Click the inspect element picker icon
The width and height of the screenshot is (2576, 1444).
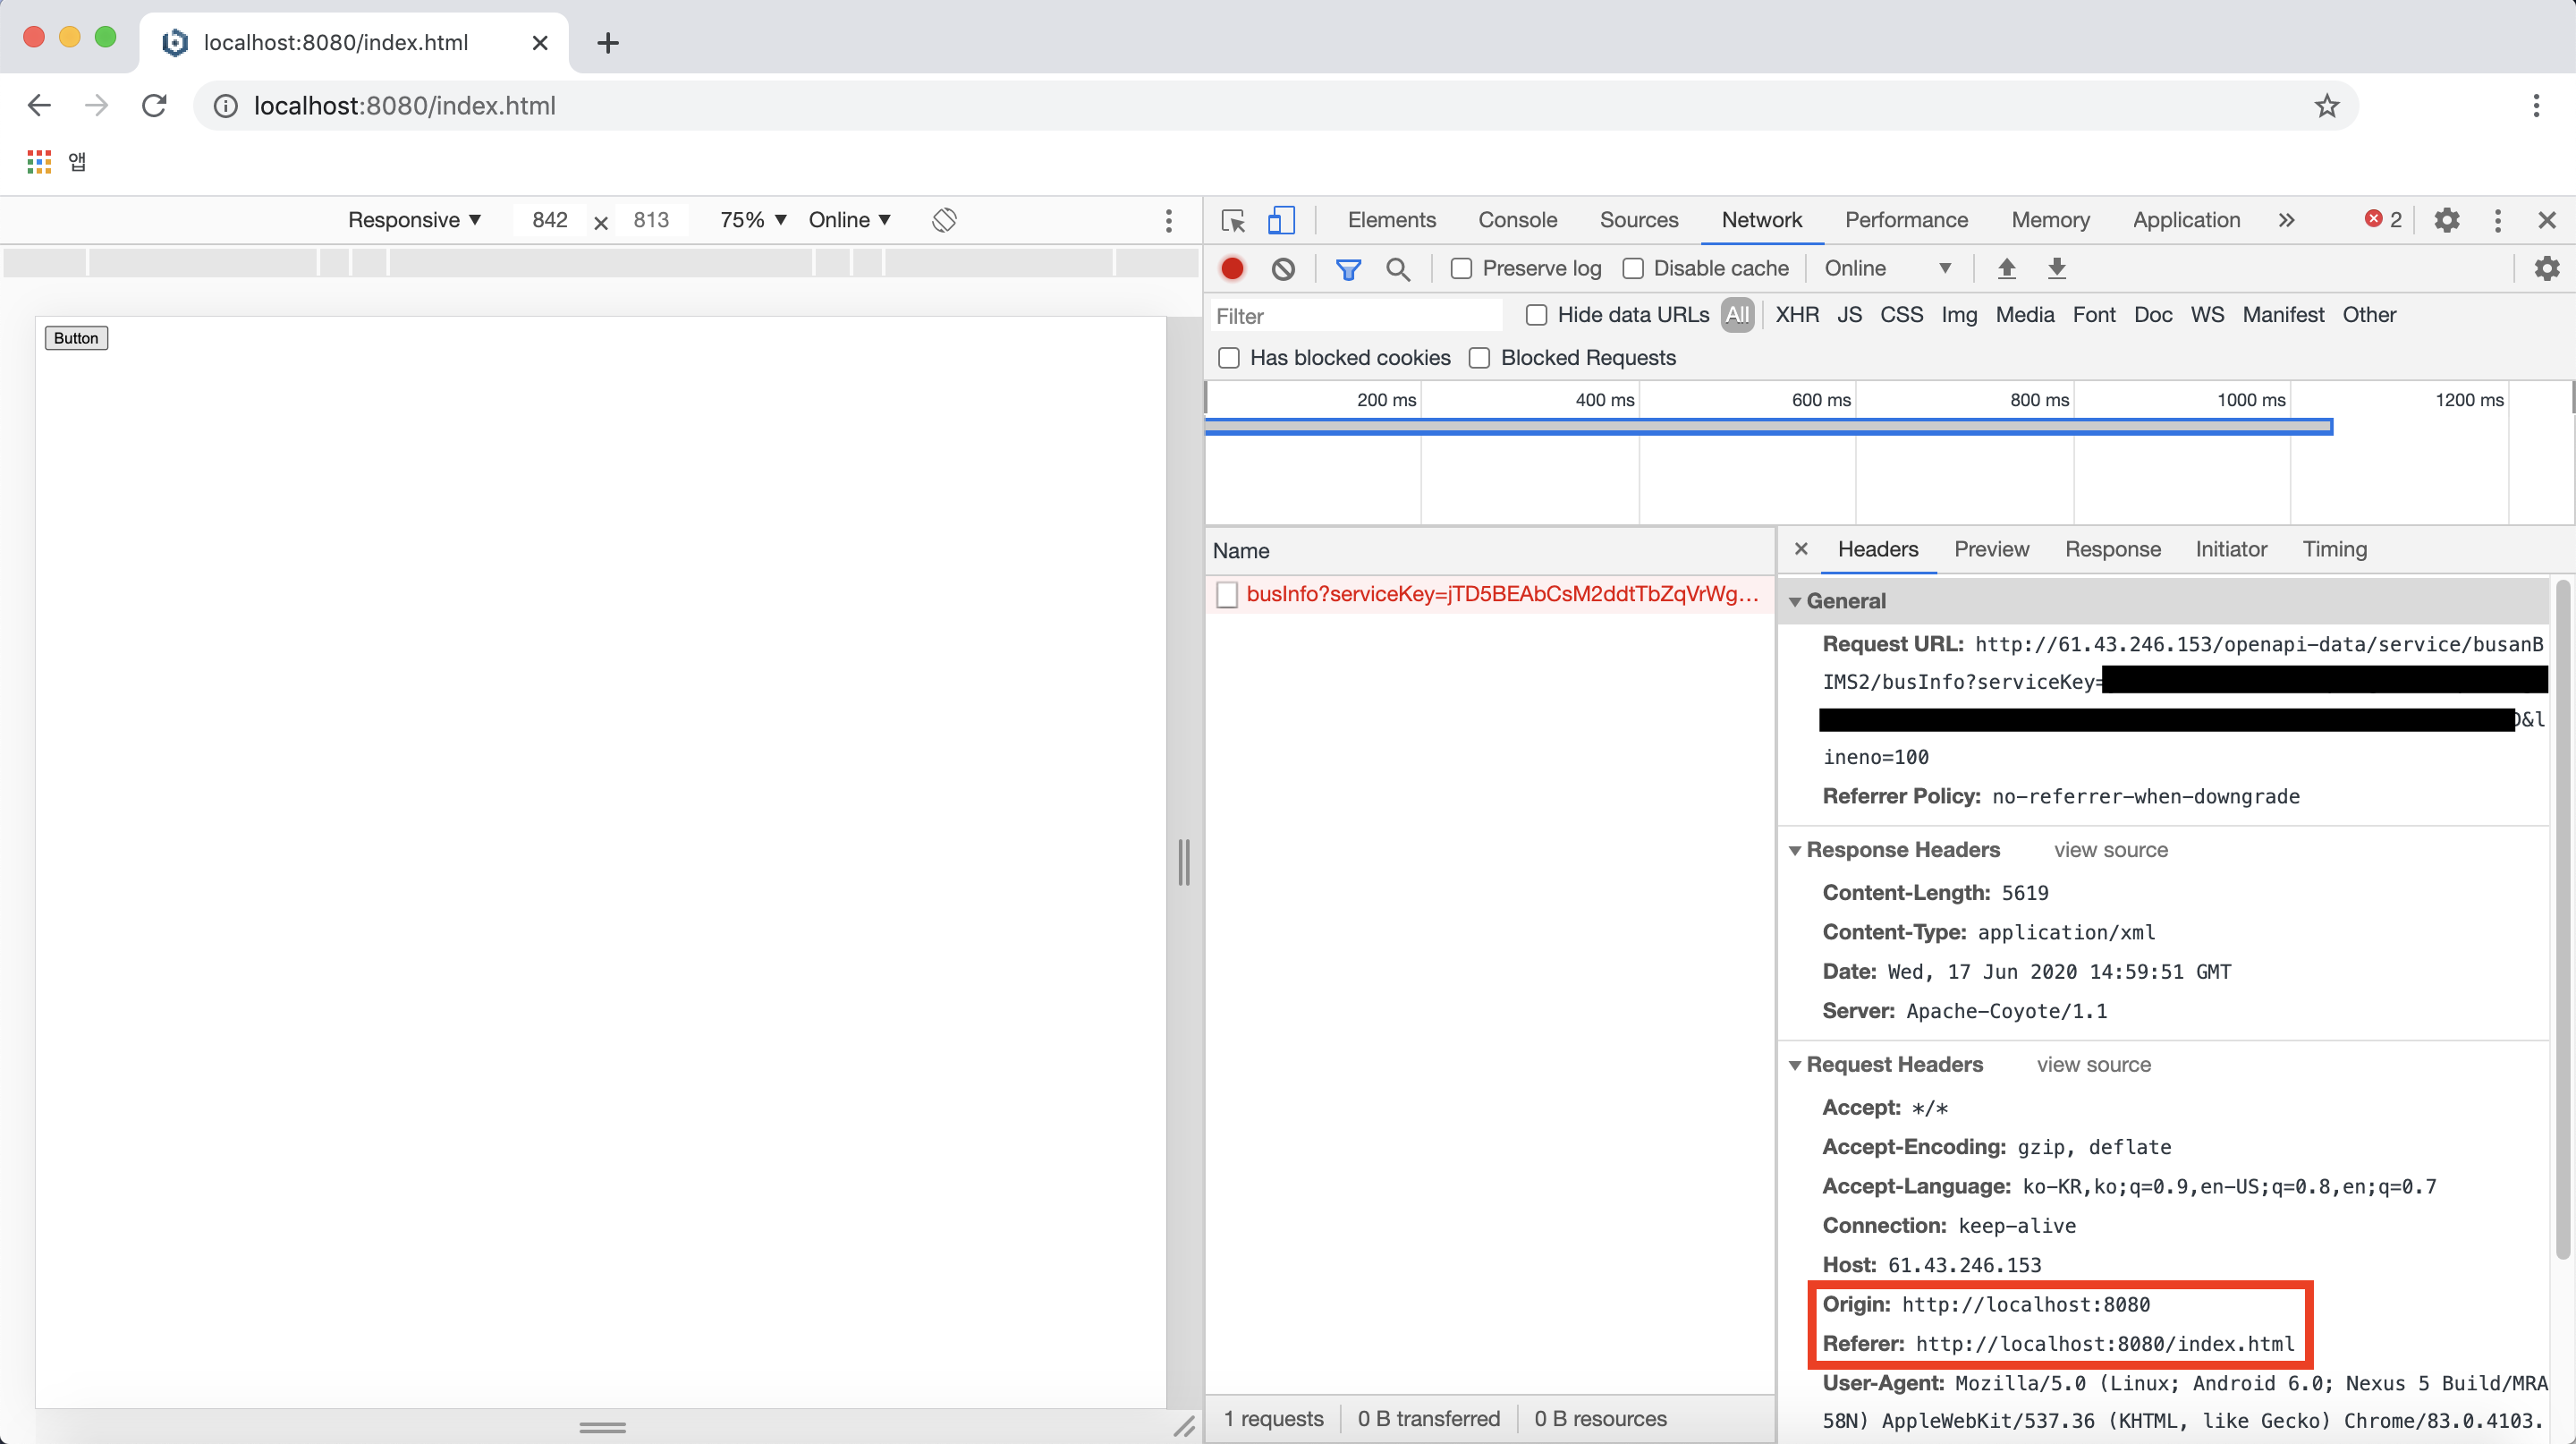click(1233, 220)
